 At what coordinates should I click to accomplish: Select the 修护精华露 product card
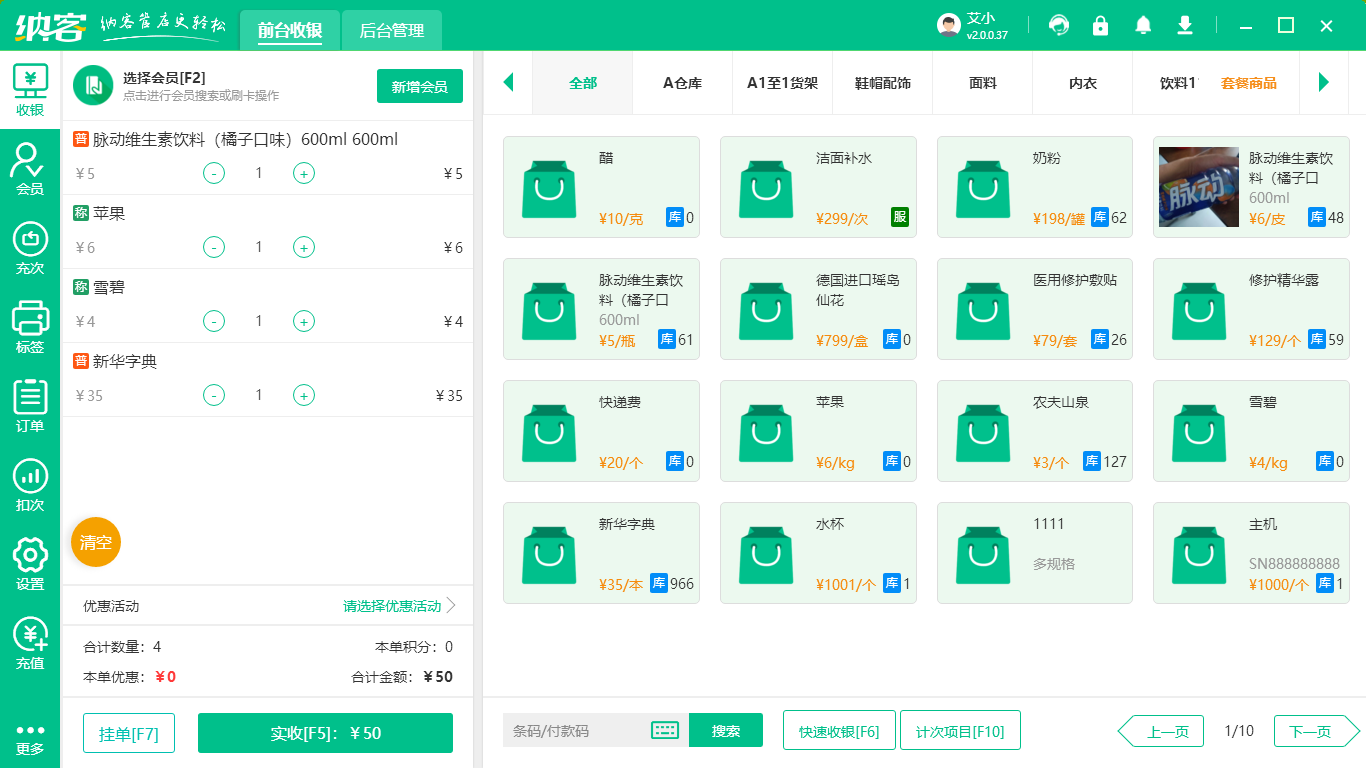click(1252, 309)
